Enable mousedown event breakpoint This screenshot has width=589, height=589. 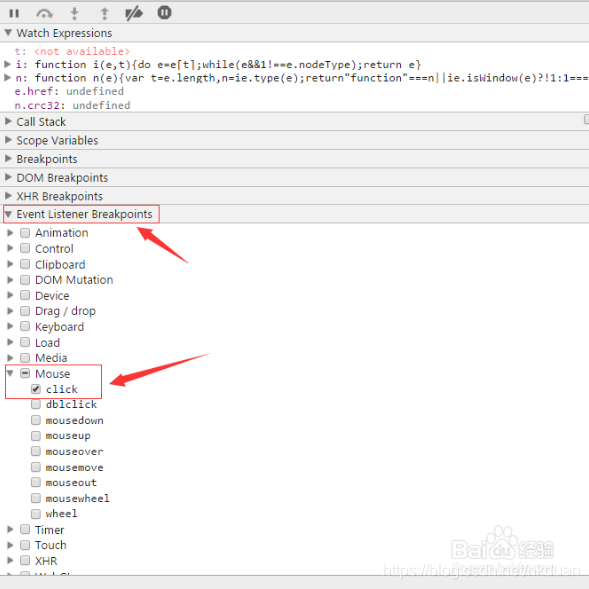(x=36, y=420)
